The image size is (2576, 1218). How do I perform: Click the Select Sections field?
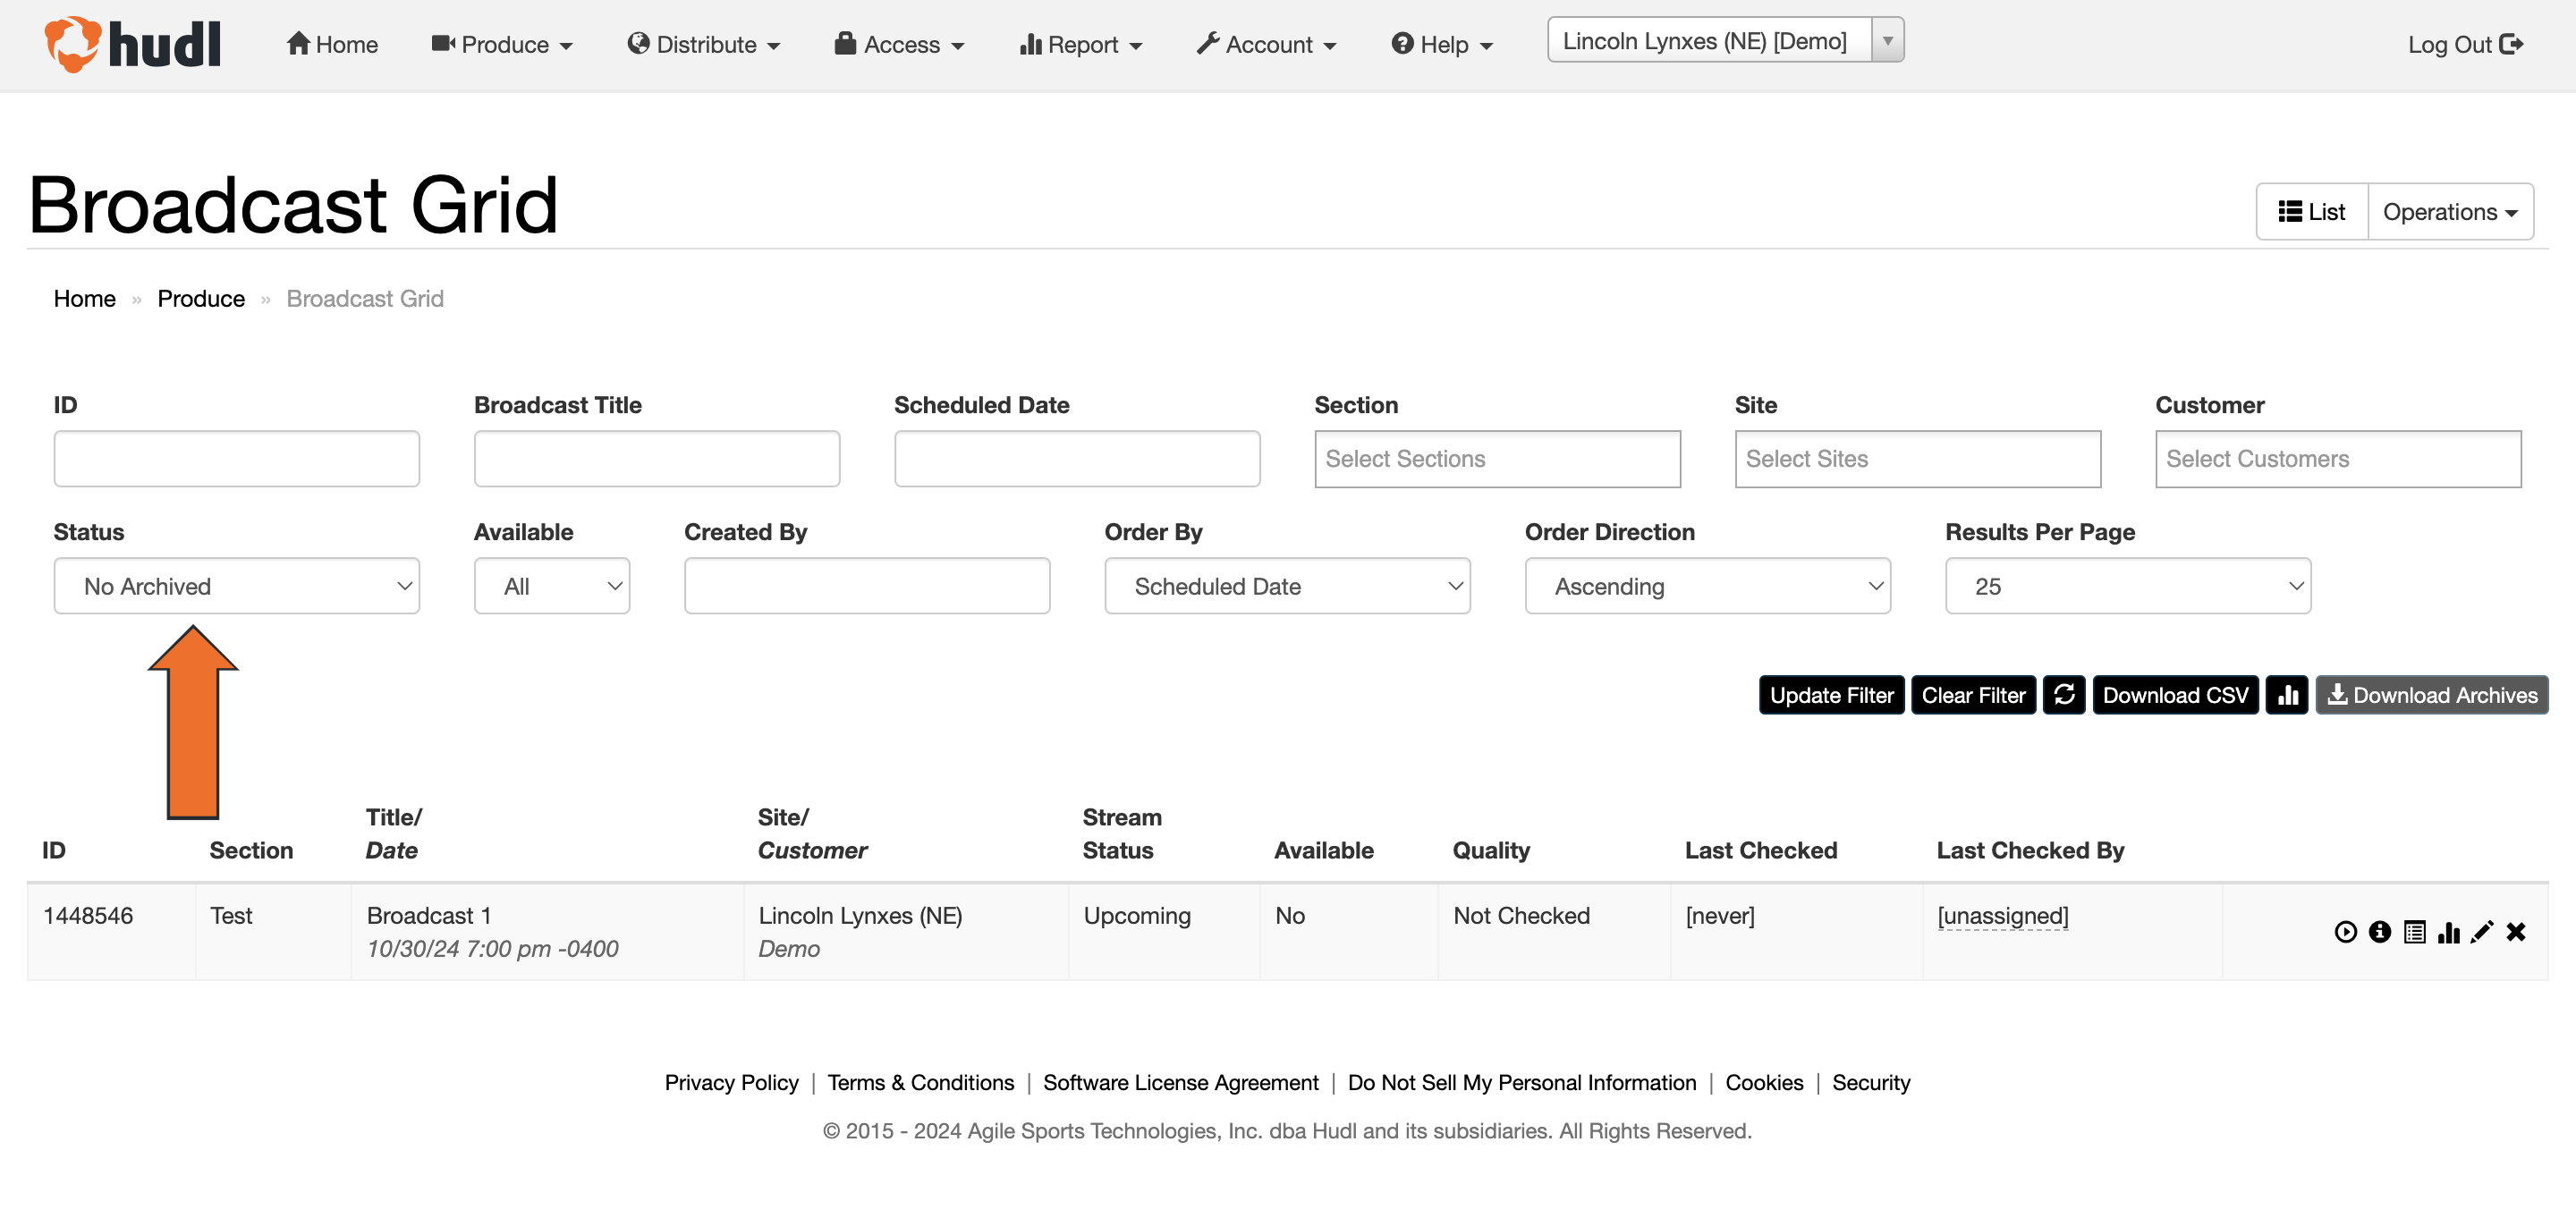pyautogui.click(x=1498, y=459)
